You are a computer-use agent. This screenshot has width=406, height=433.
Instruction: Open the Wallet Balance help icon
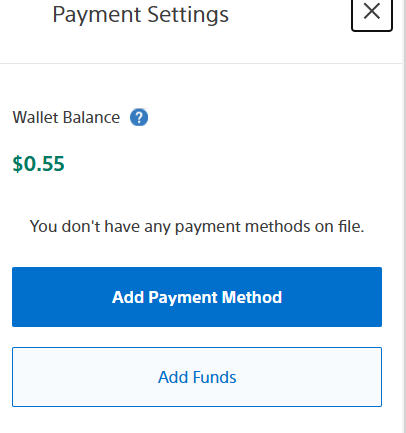(x=139, y=117)
